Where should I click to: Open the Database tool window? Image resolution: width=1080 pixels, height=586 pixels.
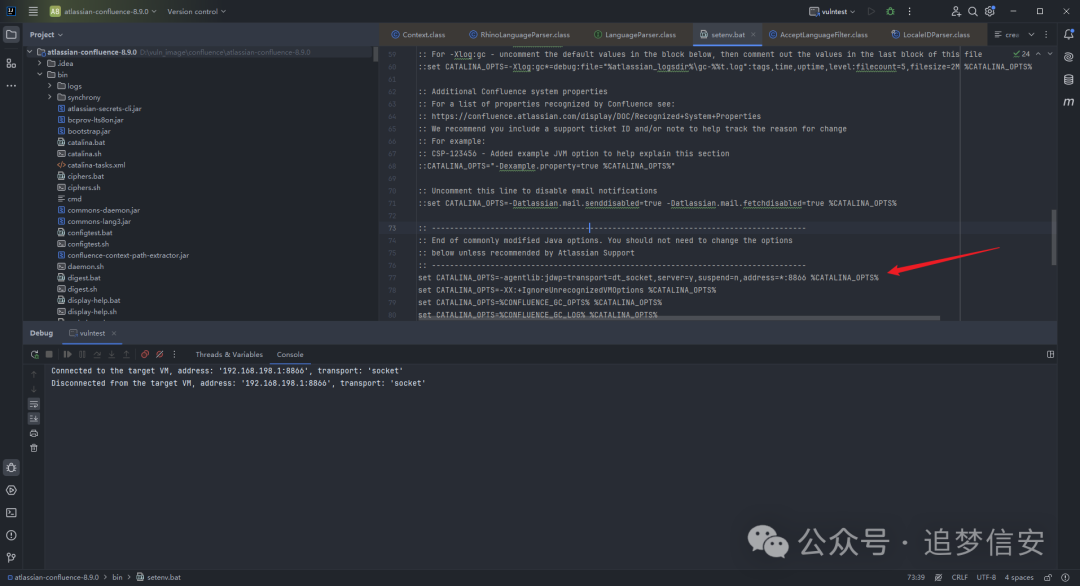point(1068,80)
